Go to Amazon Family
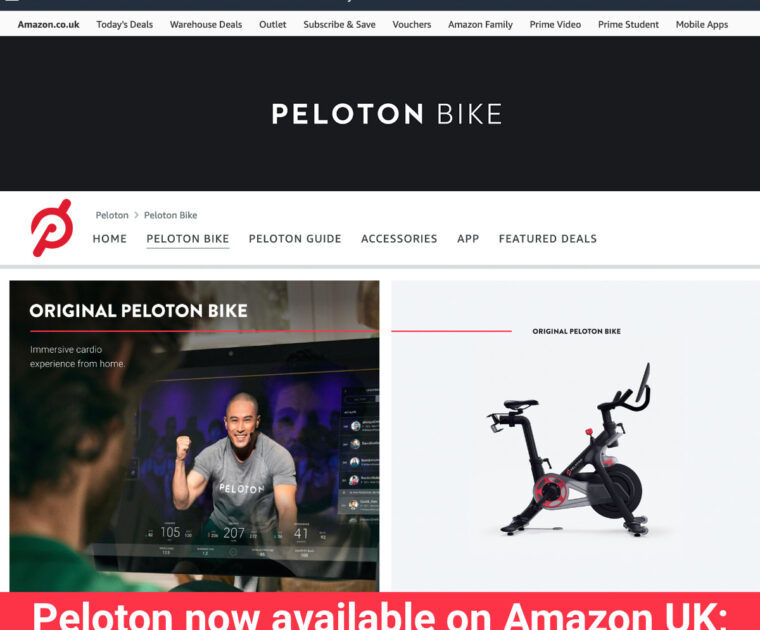The image size is (760, 630). click(480, 24)
